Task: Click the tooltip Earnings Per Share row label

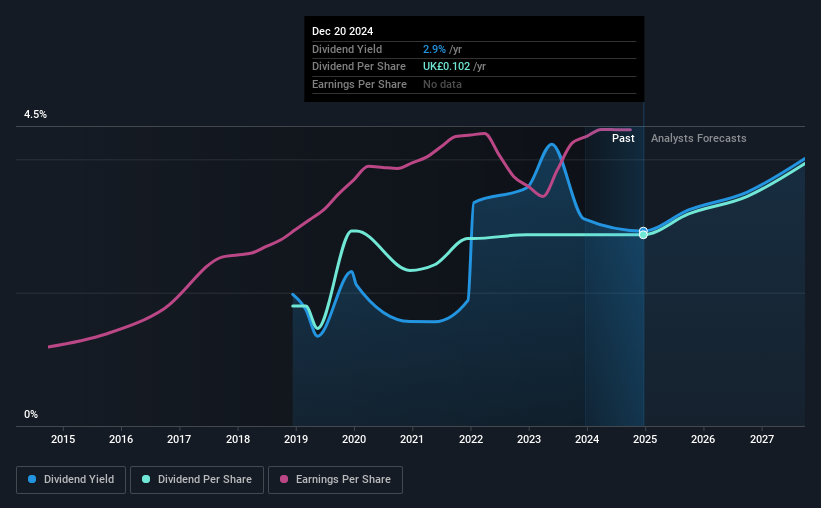Action: pyautogui.click(x=359, y=84)
